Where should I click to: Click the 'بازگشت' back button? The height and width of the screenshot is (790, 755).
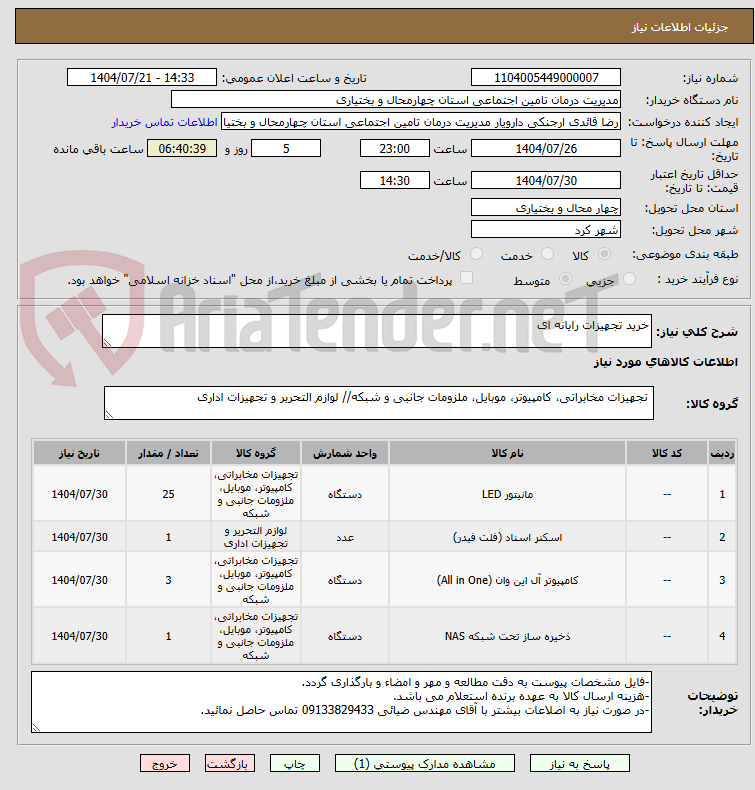tap(230, 763)
